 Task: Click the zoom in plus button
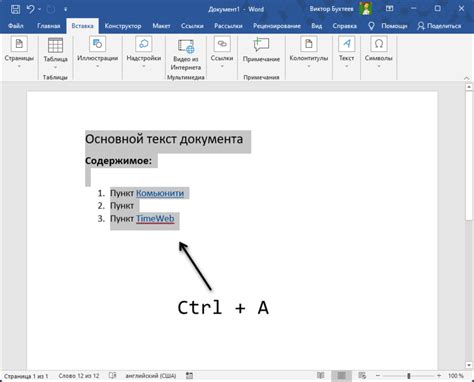coord(439,376)
